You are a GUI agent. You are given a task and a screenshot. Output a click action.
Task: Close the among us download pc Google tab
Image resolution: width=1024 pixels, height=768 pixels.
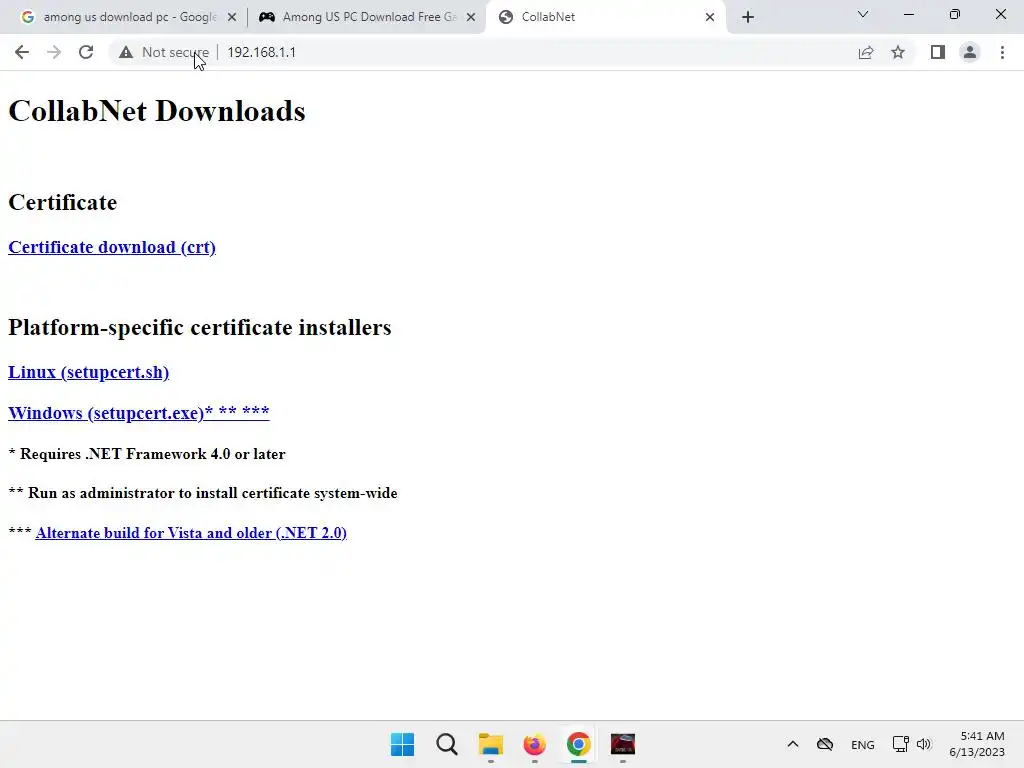(x=232, y=17)
